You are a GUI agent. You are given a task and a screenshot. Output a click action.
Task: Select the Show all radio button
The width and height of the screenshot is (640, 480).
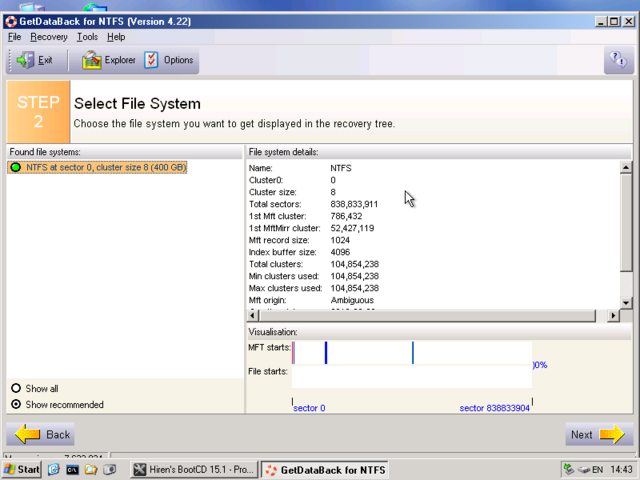click(x=16, y=388)
